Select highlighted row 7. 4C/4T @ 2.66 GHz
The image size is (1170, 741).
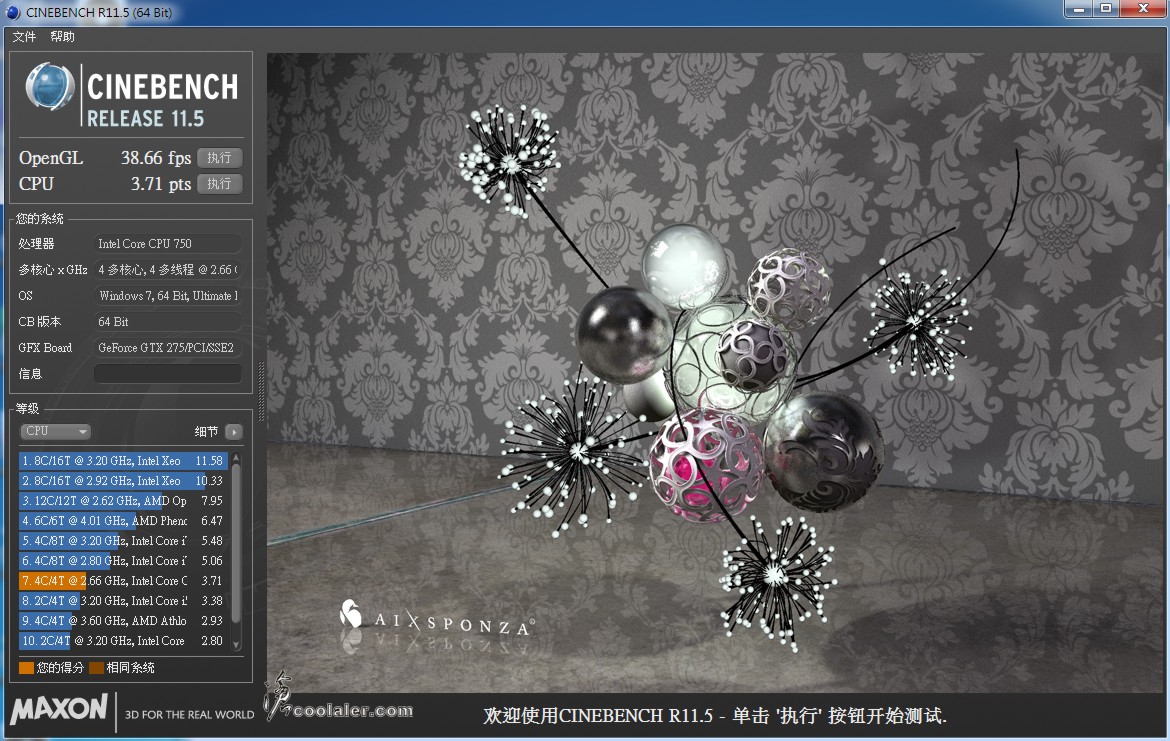(123, 581)
